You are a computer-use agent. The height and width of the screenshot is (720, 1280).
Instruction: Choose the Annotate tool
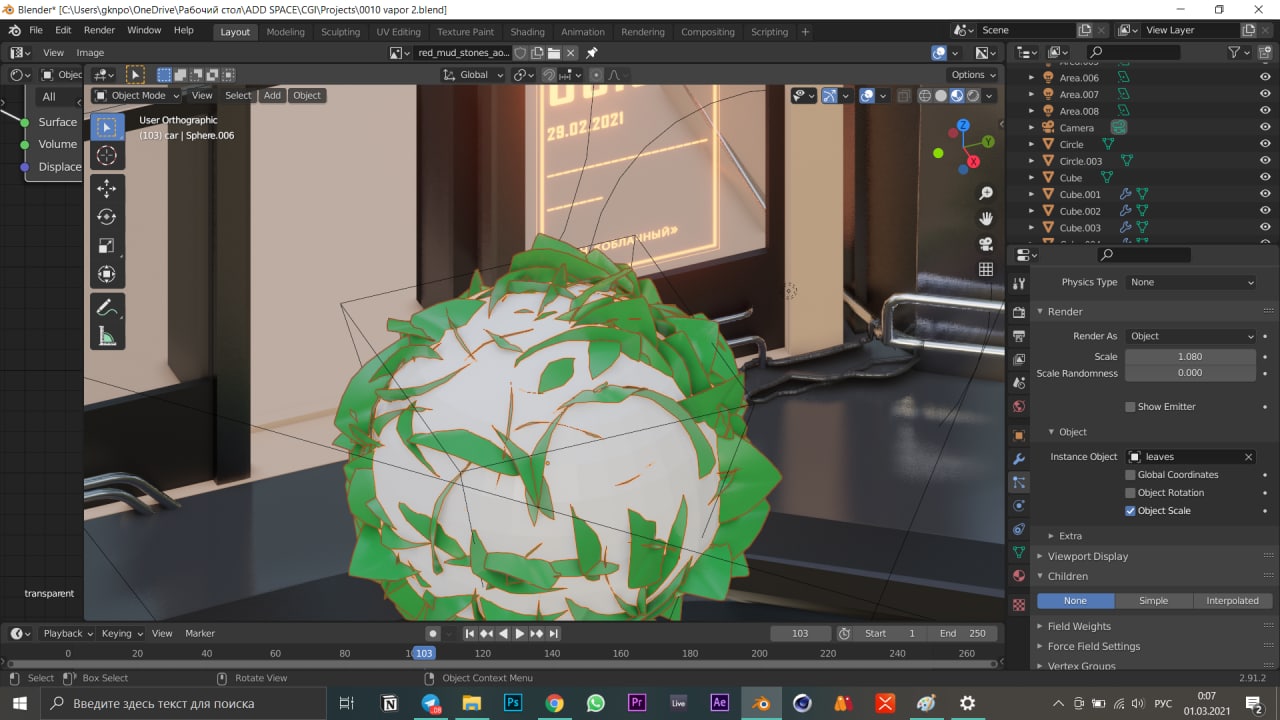[x=107, y=308]
